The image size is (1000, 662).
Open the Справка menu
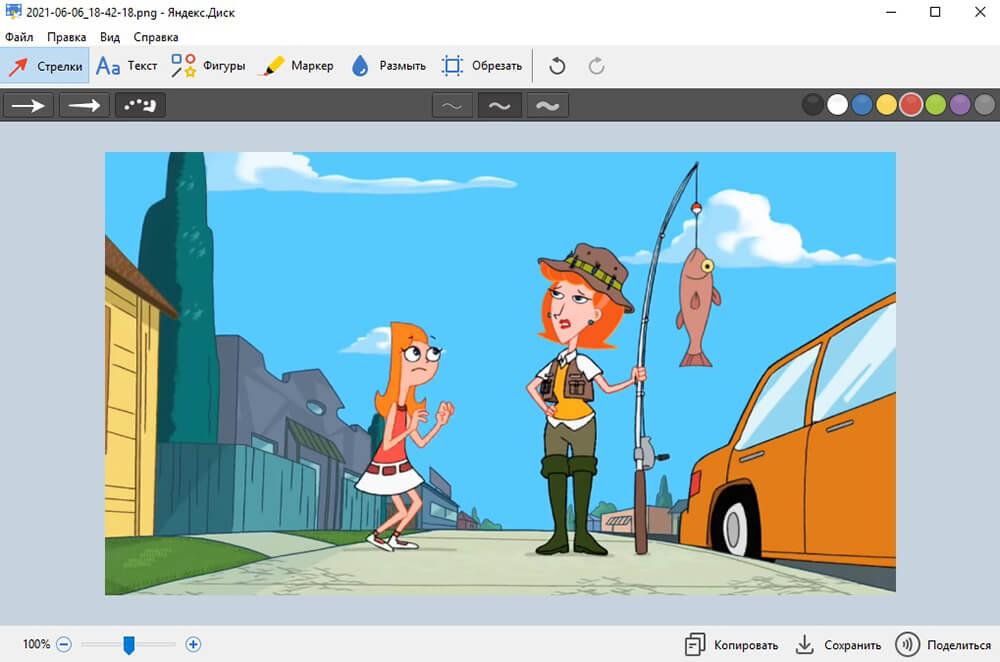tap(156, 37)
